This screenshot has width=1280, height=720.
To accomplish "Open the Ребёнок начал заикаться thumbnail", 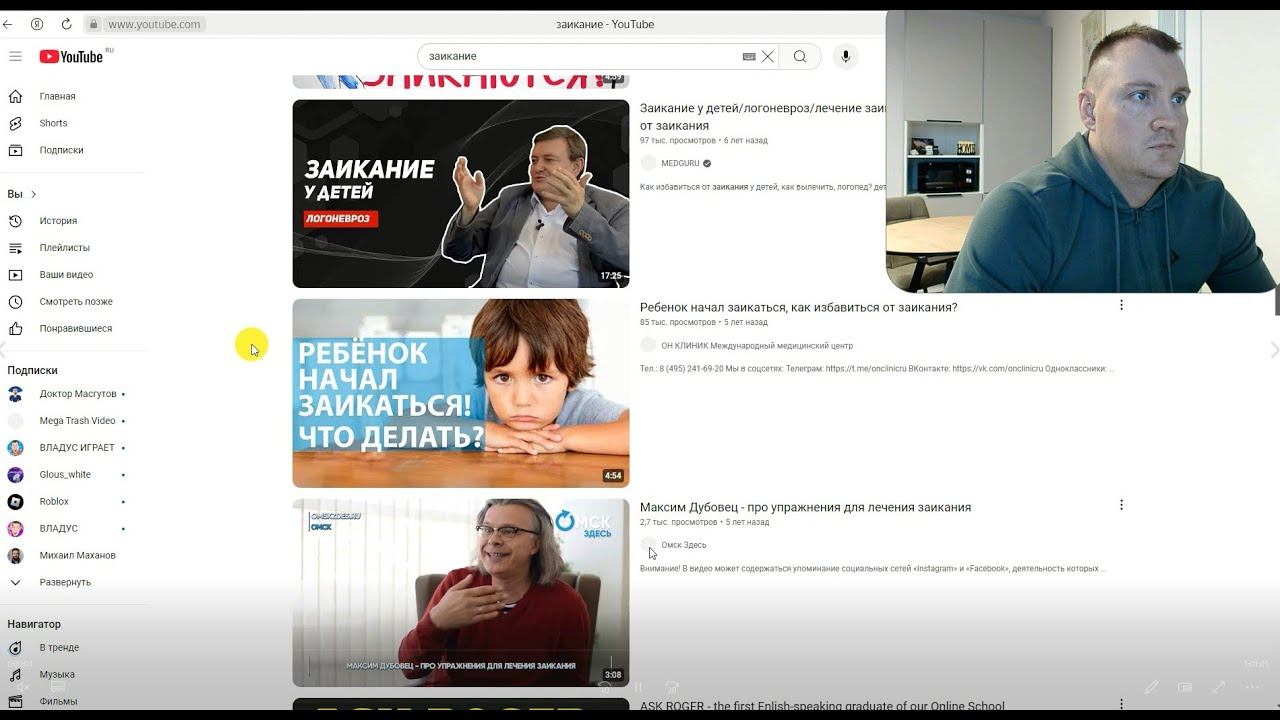I will click(461, 393).
